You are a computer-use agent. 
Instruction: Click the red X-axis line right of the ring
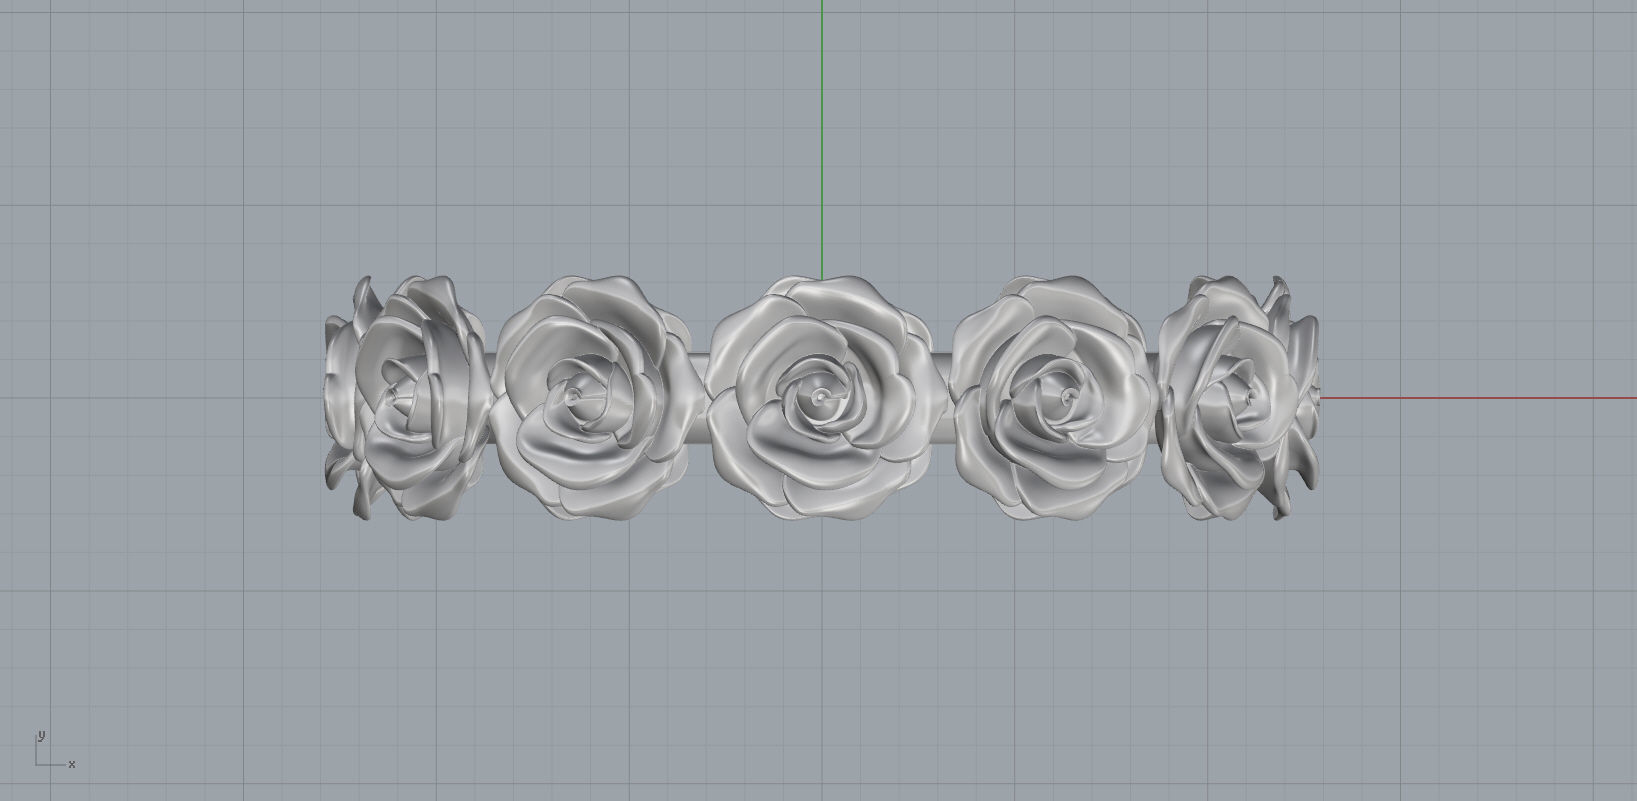click(x=1478, y=398)
